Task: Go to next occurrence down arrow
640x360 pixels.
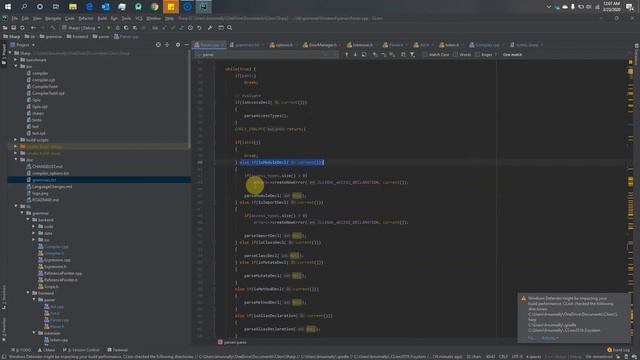Action: [355, 54]
